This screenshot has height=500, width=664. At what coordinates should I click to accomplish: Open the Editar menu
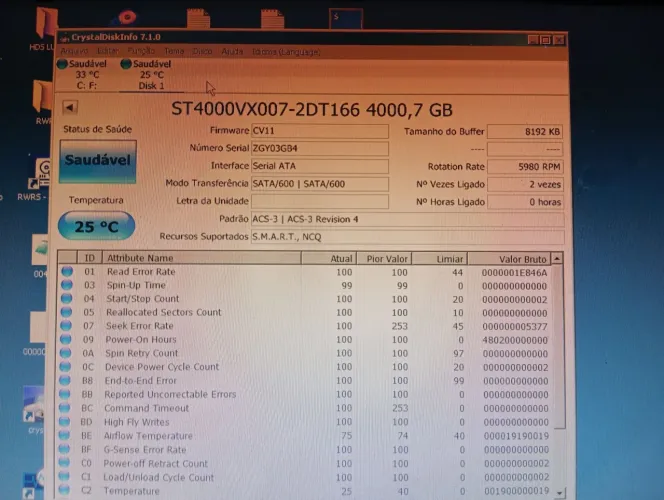108,51
